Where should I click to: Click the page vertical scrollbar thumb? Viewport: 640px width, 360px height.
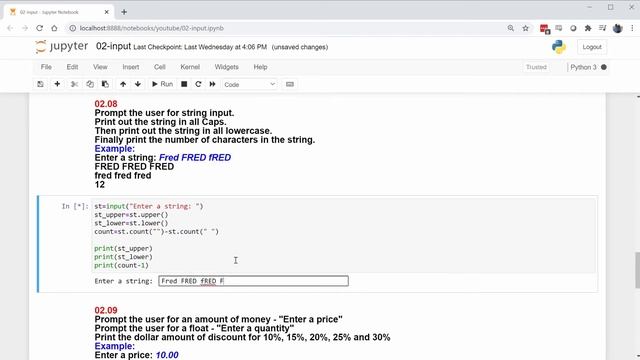tap(638, 270)
